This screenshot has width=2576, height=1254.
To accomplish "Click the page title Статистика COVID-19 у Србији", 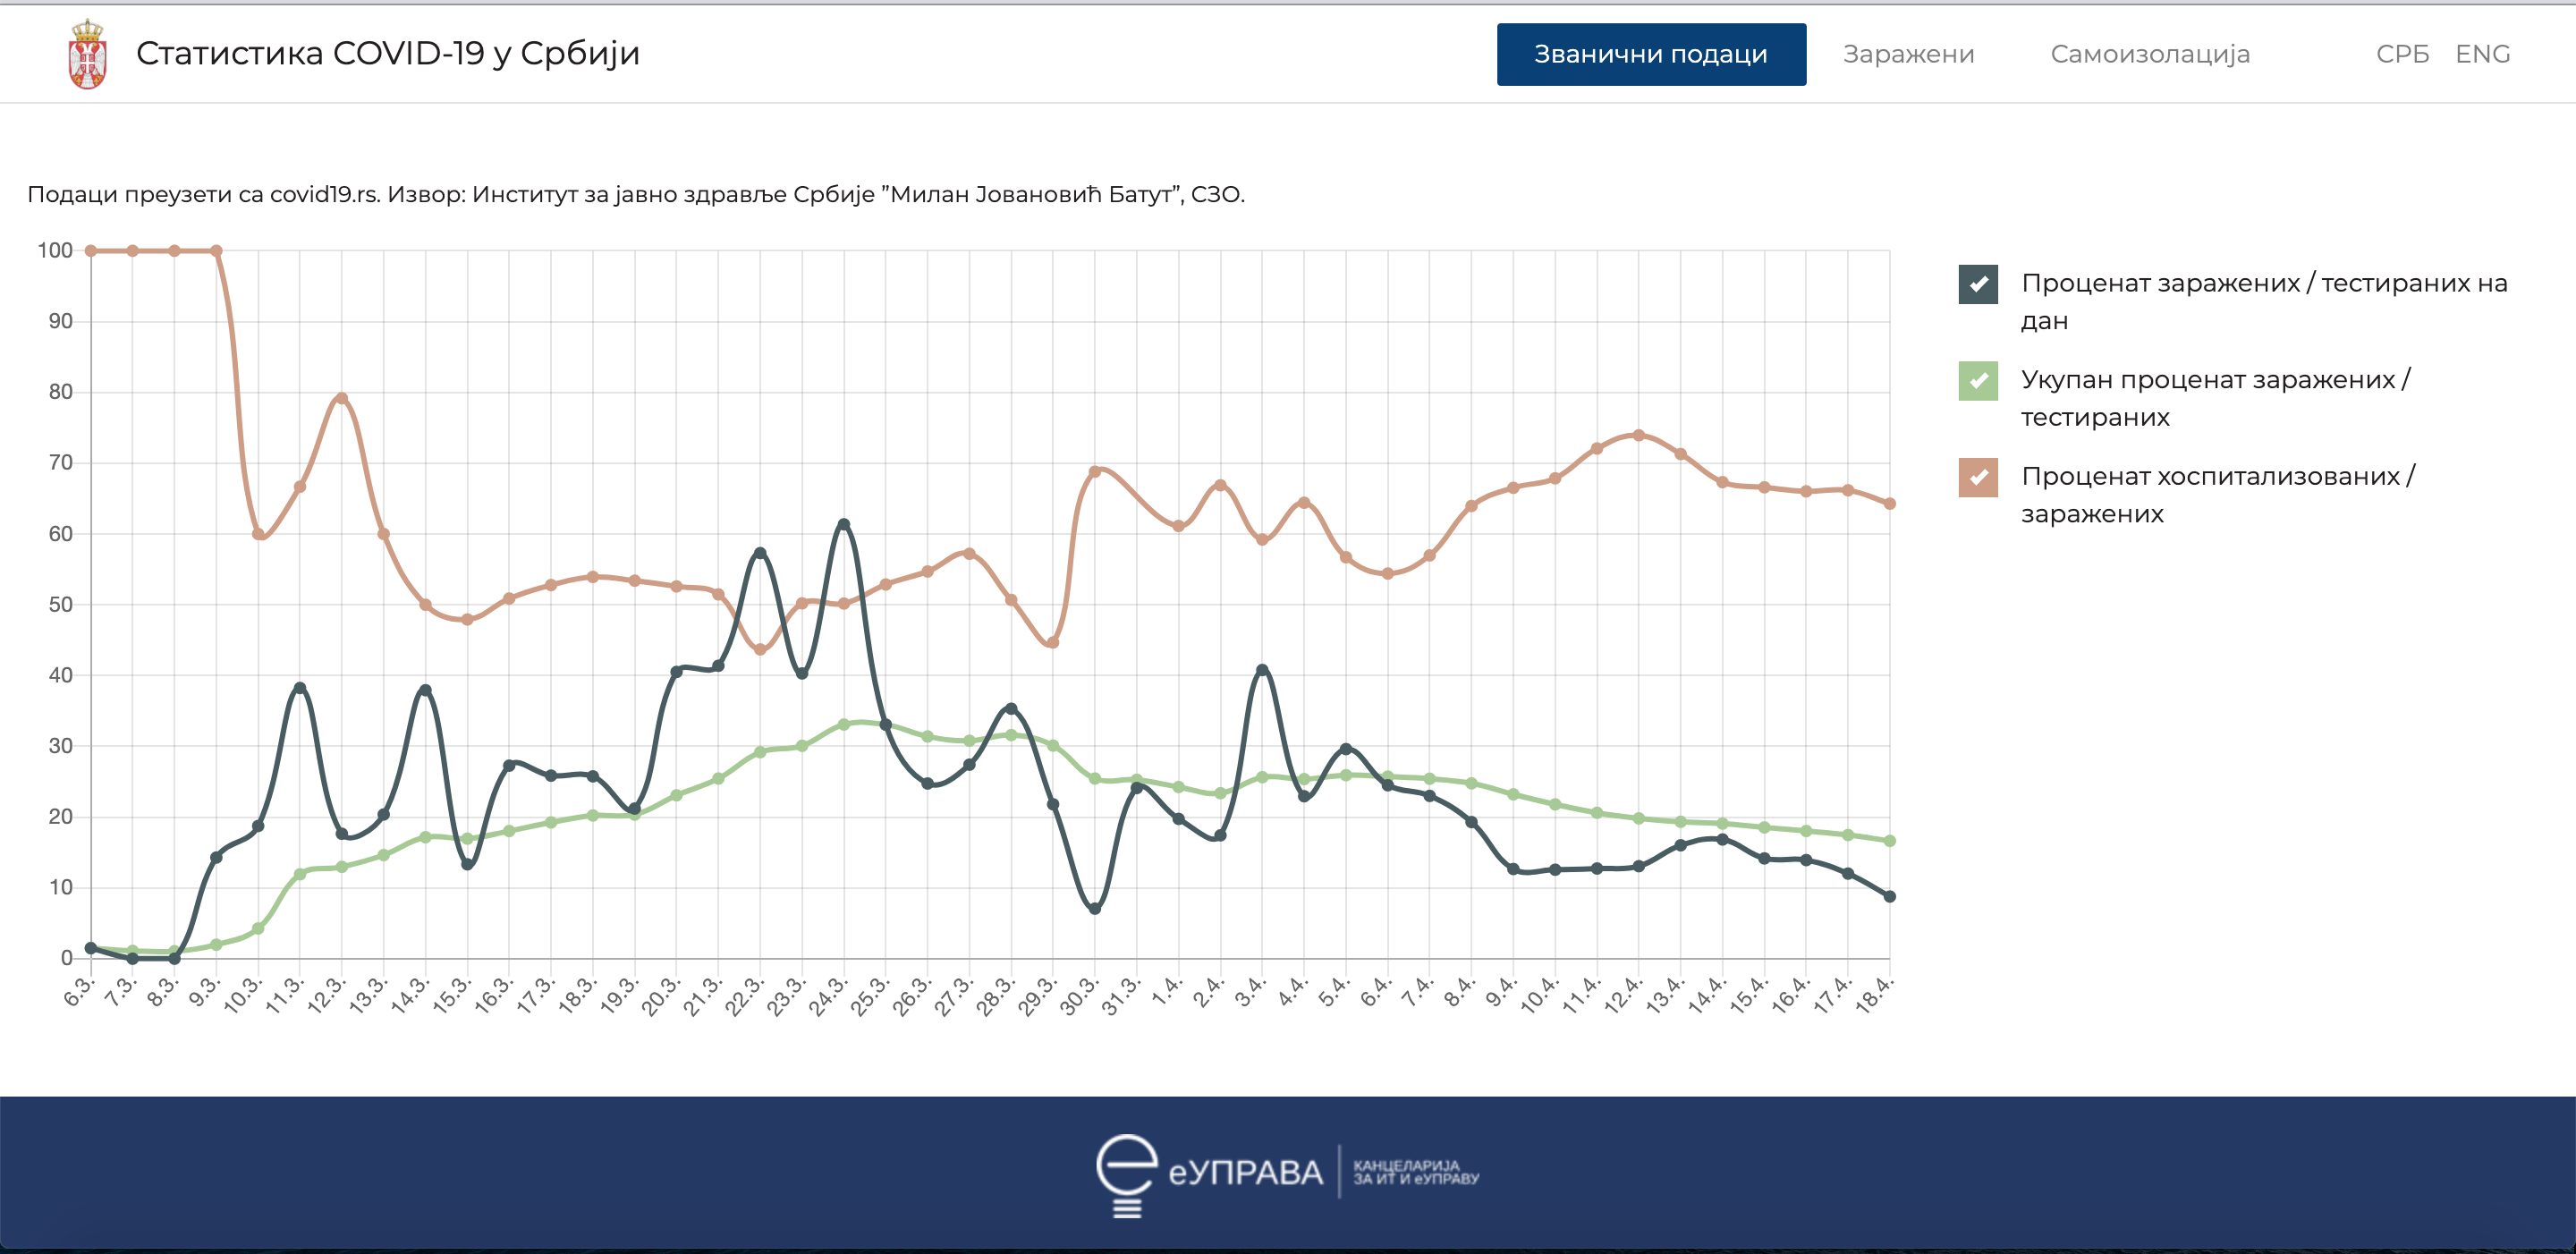I will 387,53.
